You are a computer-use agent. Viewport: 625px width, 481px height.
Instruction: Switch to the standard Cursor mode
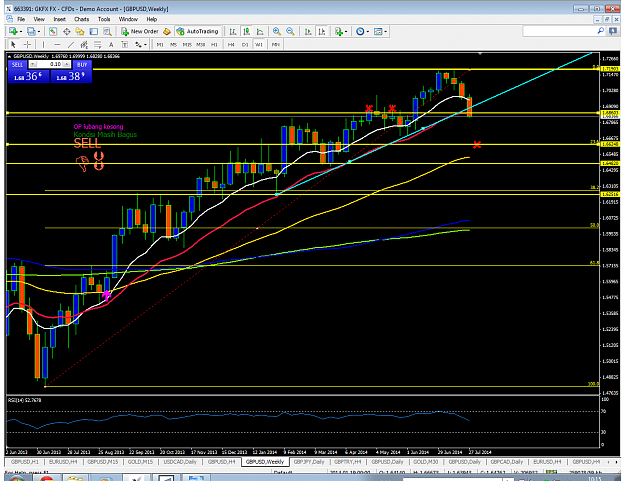point(13,45)
